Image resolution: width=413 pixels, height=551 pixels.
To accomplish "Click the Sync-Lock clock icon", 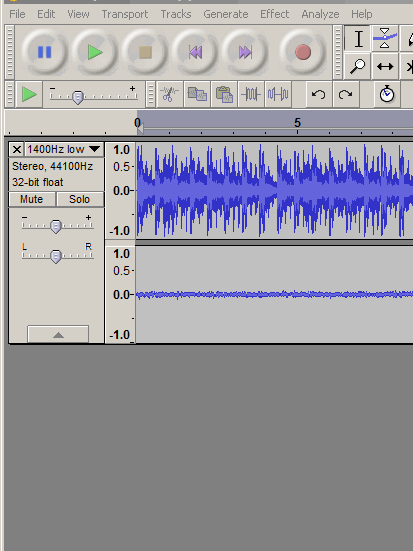I will (387, 94).
